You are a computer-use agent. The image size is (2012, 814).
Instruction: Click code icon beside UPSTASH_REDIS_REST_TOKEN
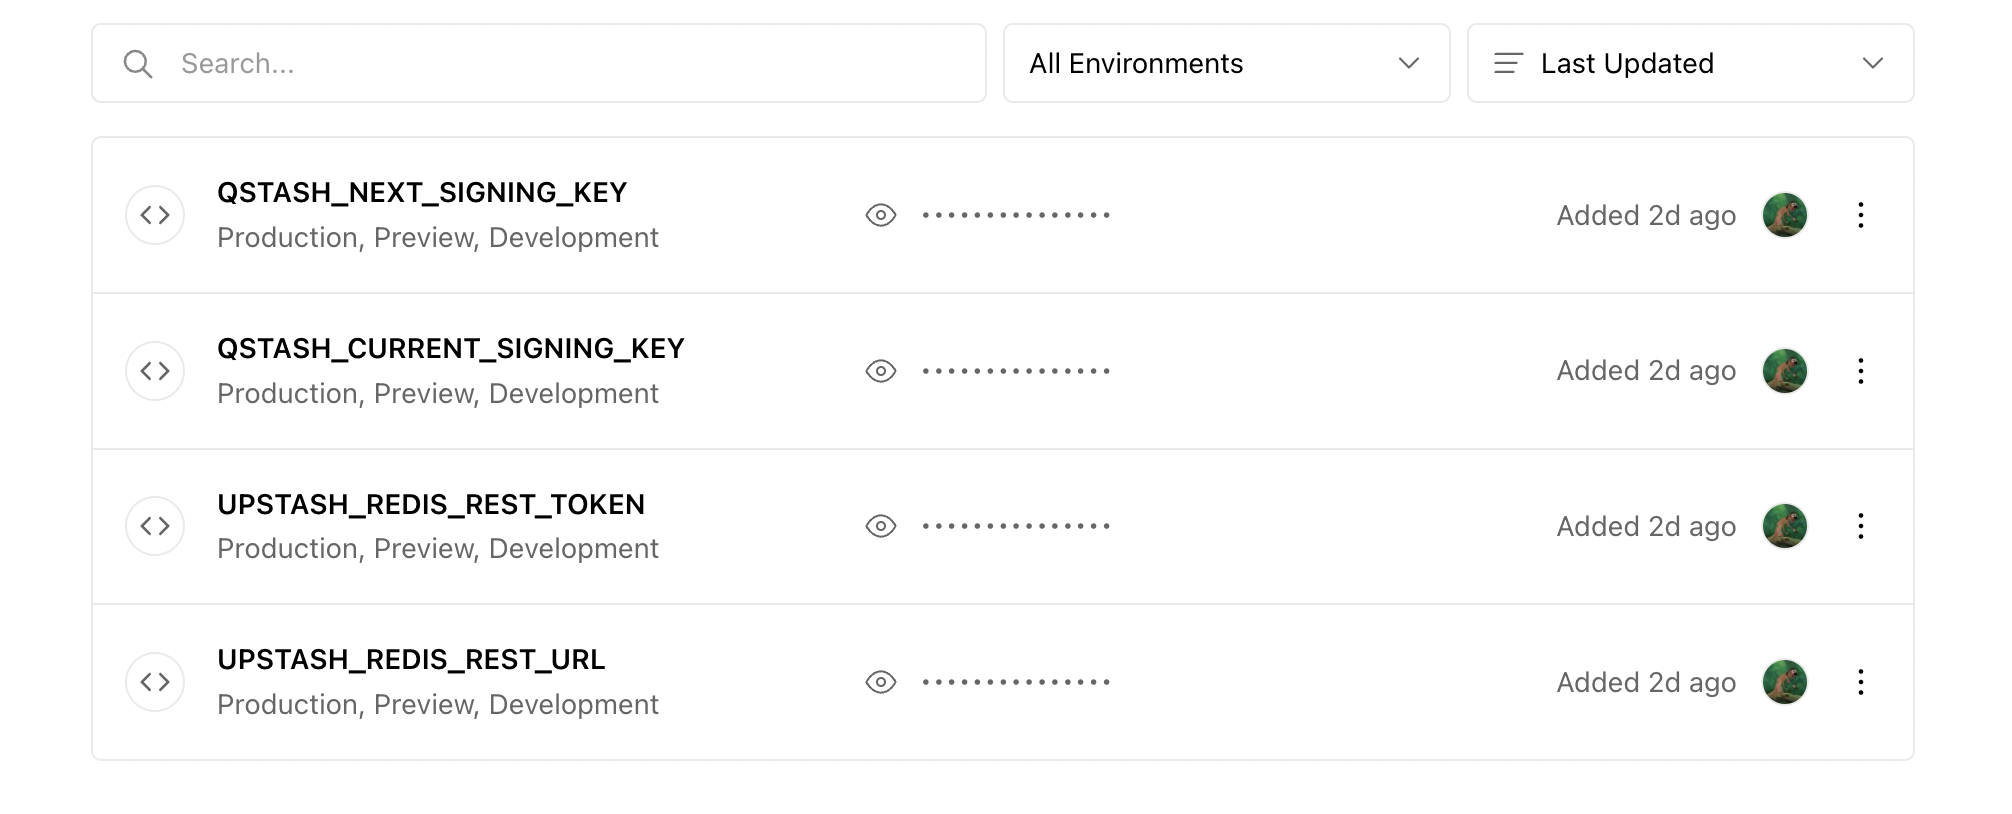tap(155, 526)
